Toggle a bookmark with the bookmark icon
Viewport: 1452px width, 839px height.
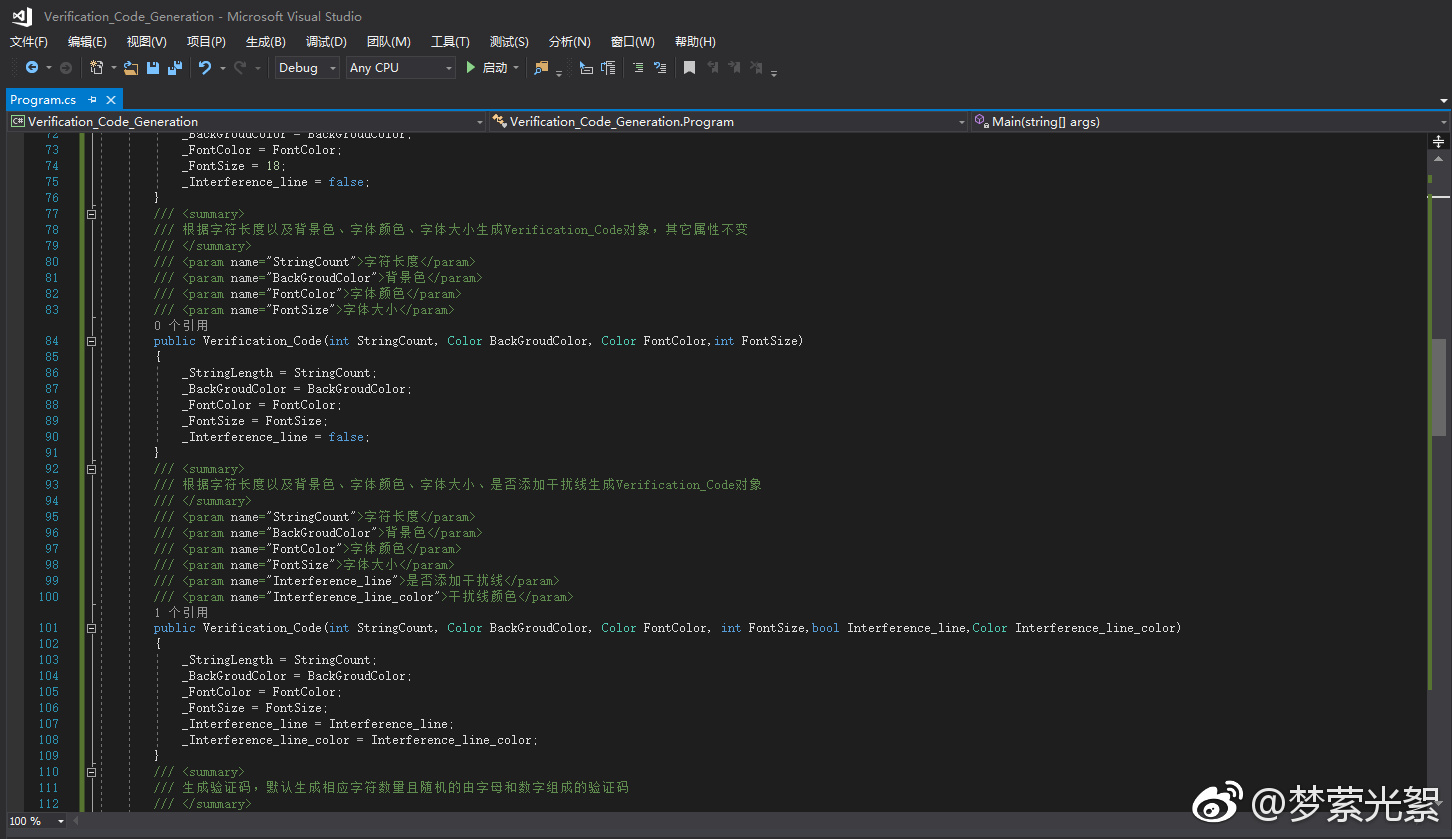coord(689,68)
